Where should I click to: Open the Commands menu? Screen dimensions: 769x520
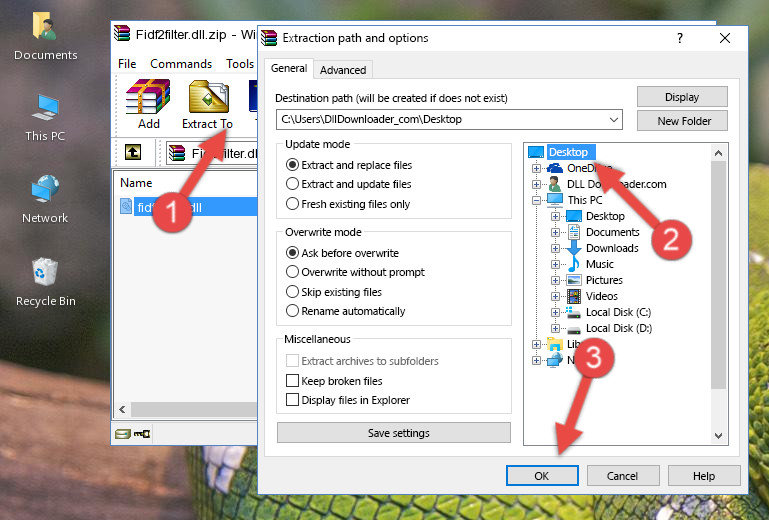[181, 64]
